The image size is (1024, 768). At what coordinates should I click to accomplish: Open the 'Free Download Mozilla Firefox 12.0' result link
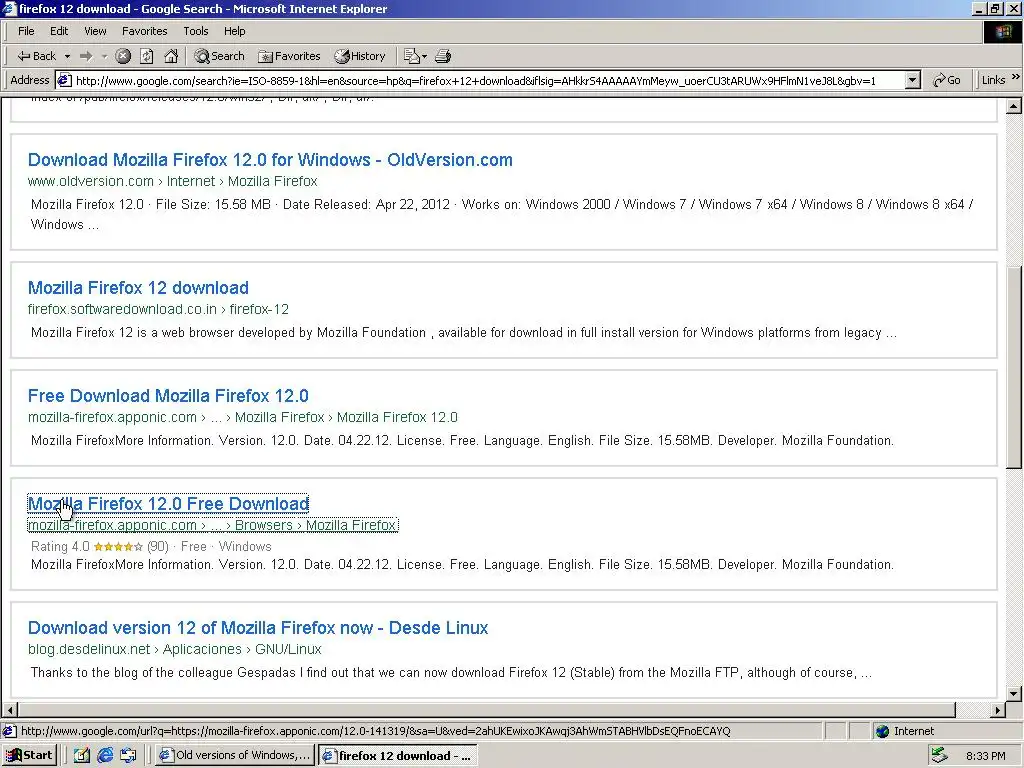[x=168, y=396]
